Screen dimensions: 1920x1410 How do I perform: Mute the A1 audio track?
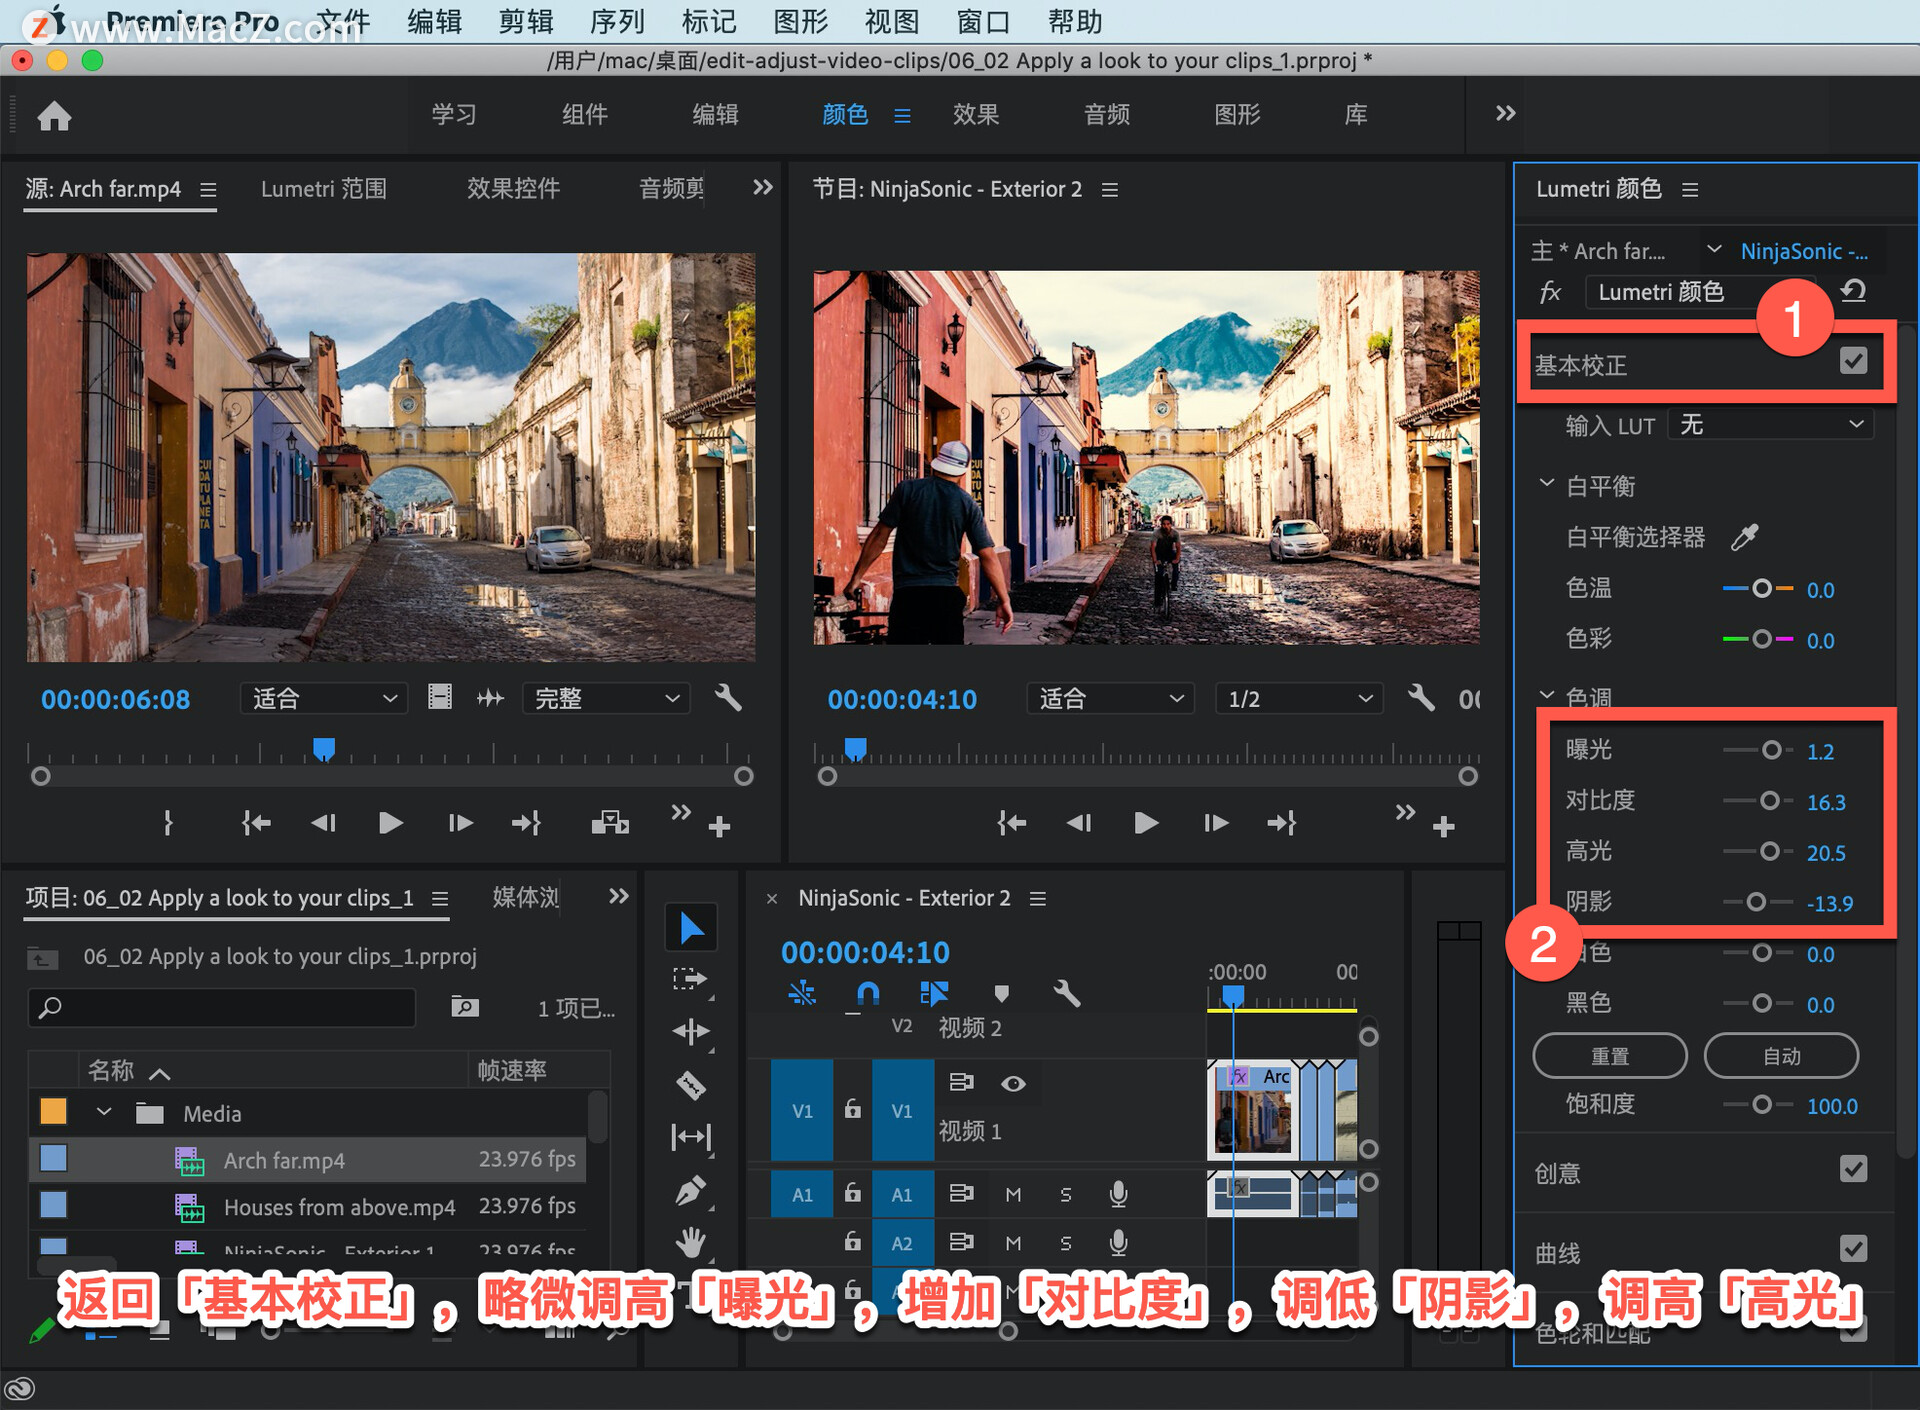coord(1013,1194)
